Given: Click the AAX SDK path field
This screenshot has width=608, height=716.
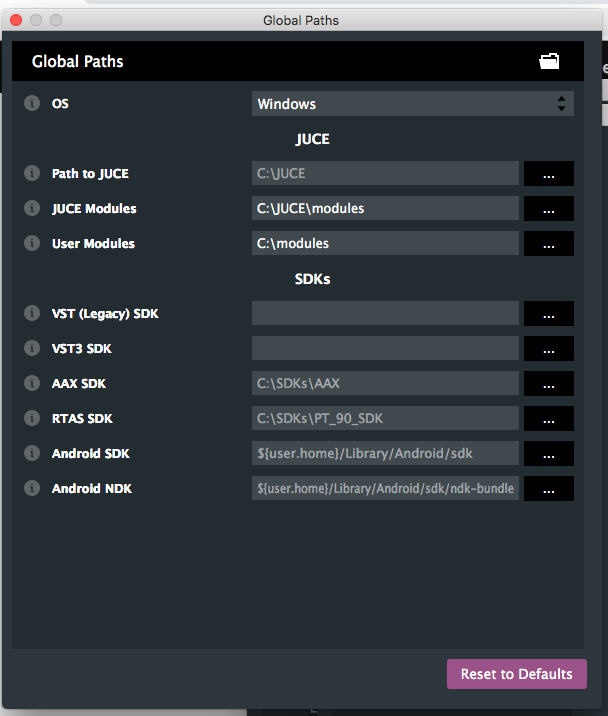Looking at the screenshot, I should [x=385, y=384].
